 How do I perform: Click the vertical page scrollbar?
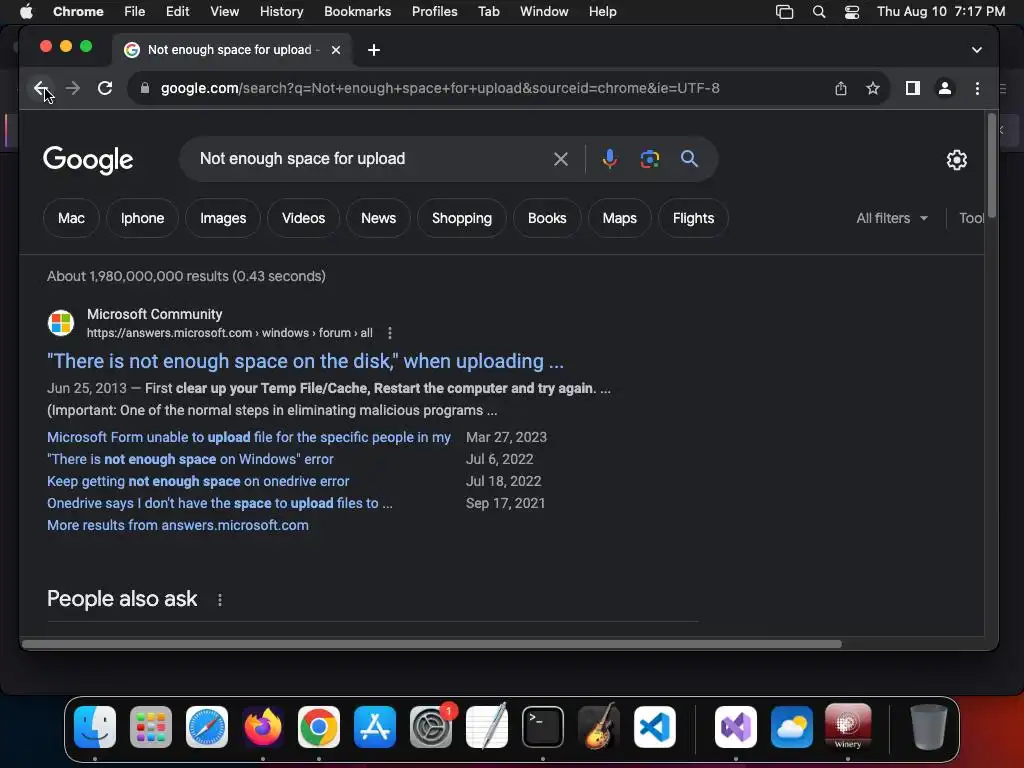pyautogui.click(x=991, y=166)
